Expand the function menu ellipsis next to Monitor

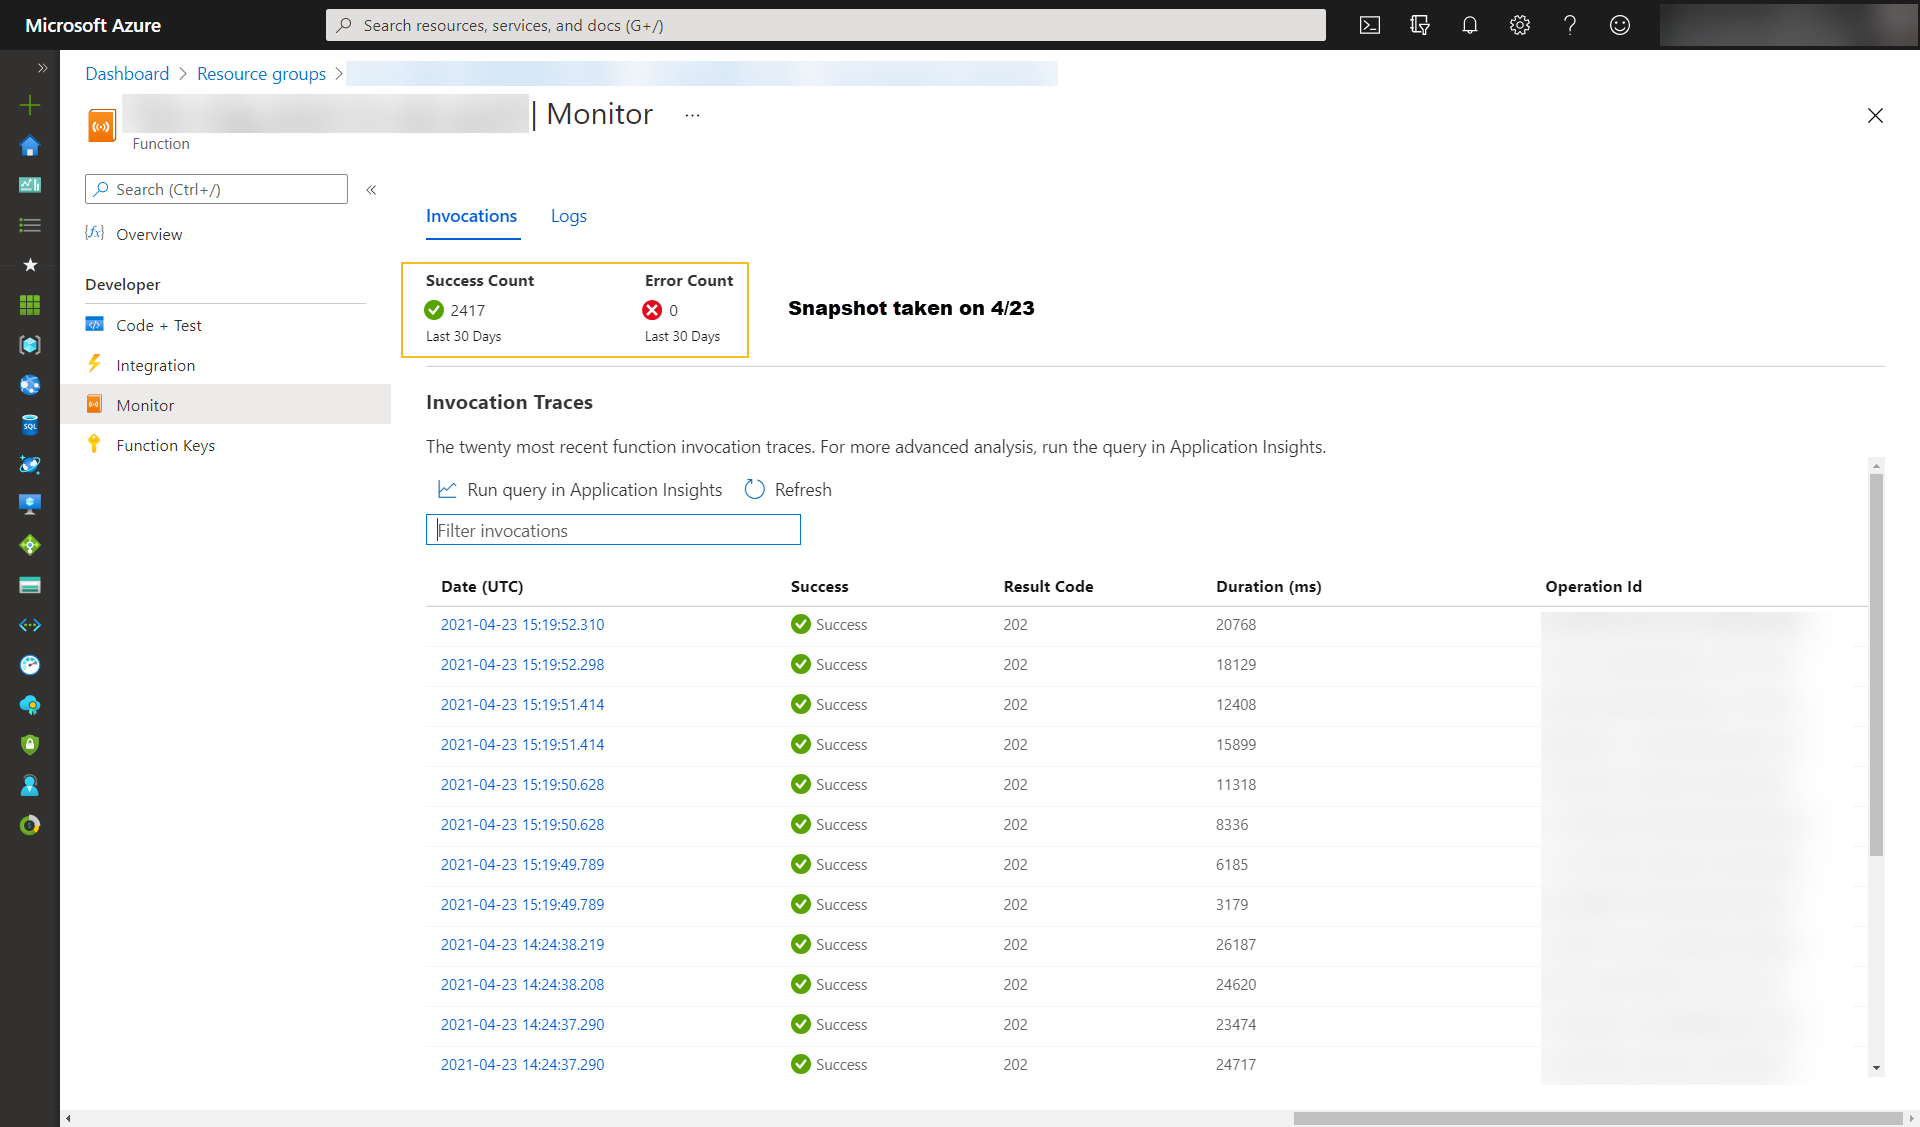pos(692,115)
